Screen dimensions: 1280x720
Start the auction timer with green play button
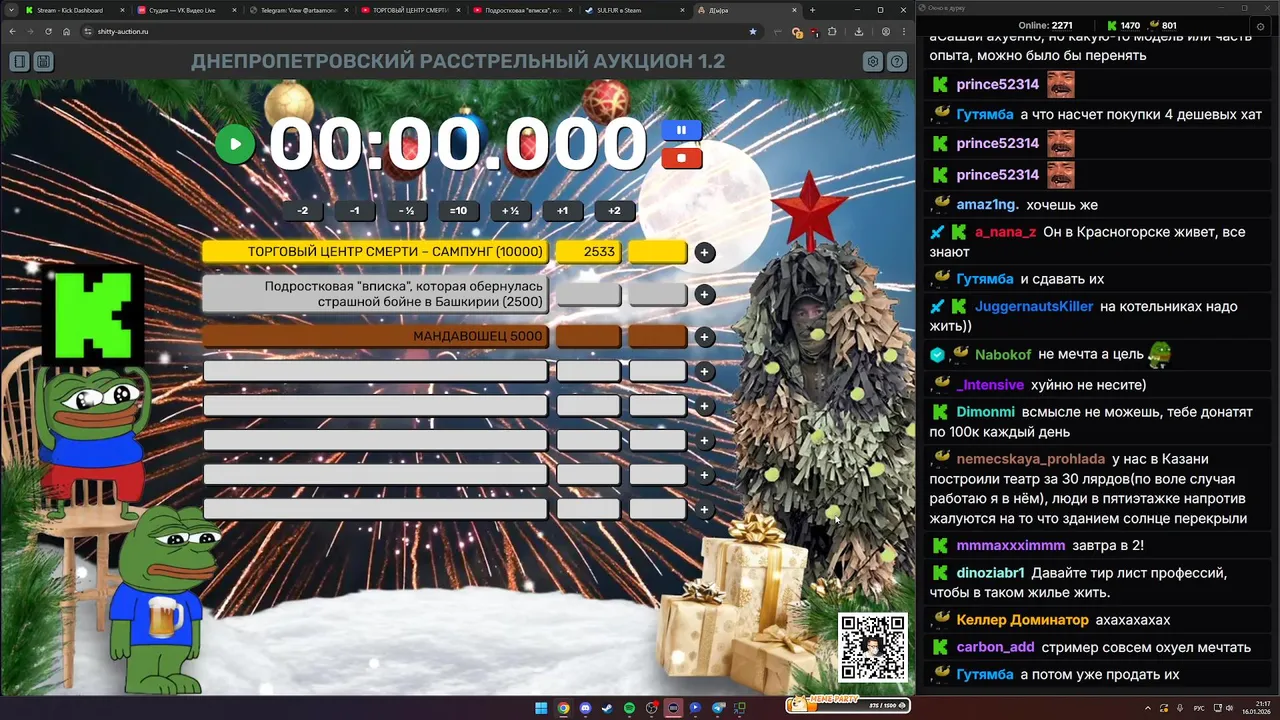[x=235, y=144]
